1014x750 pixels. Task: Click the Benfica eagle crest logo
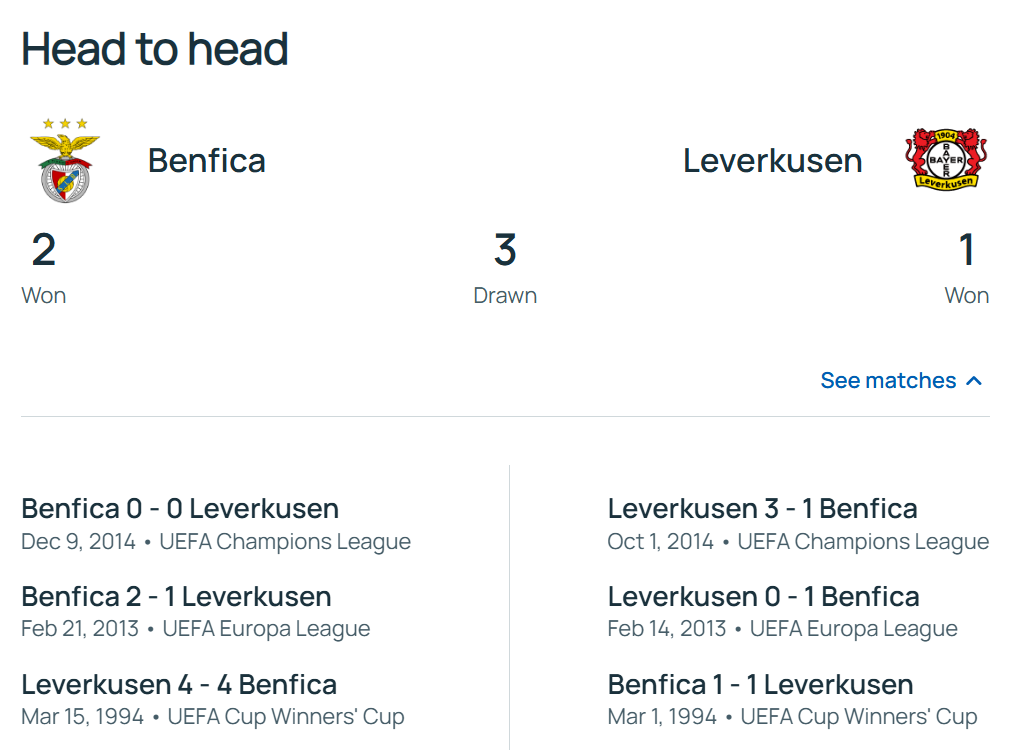(65, 160)
